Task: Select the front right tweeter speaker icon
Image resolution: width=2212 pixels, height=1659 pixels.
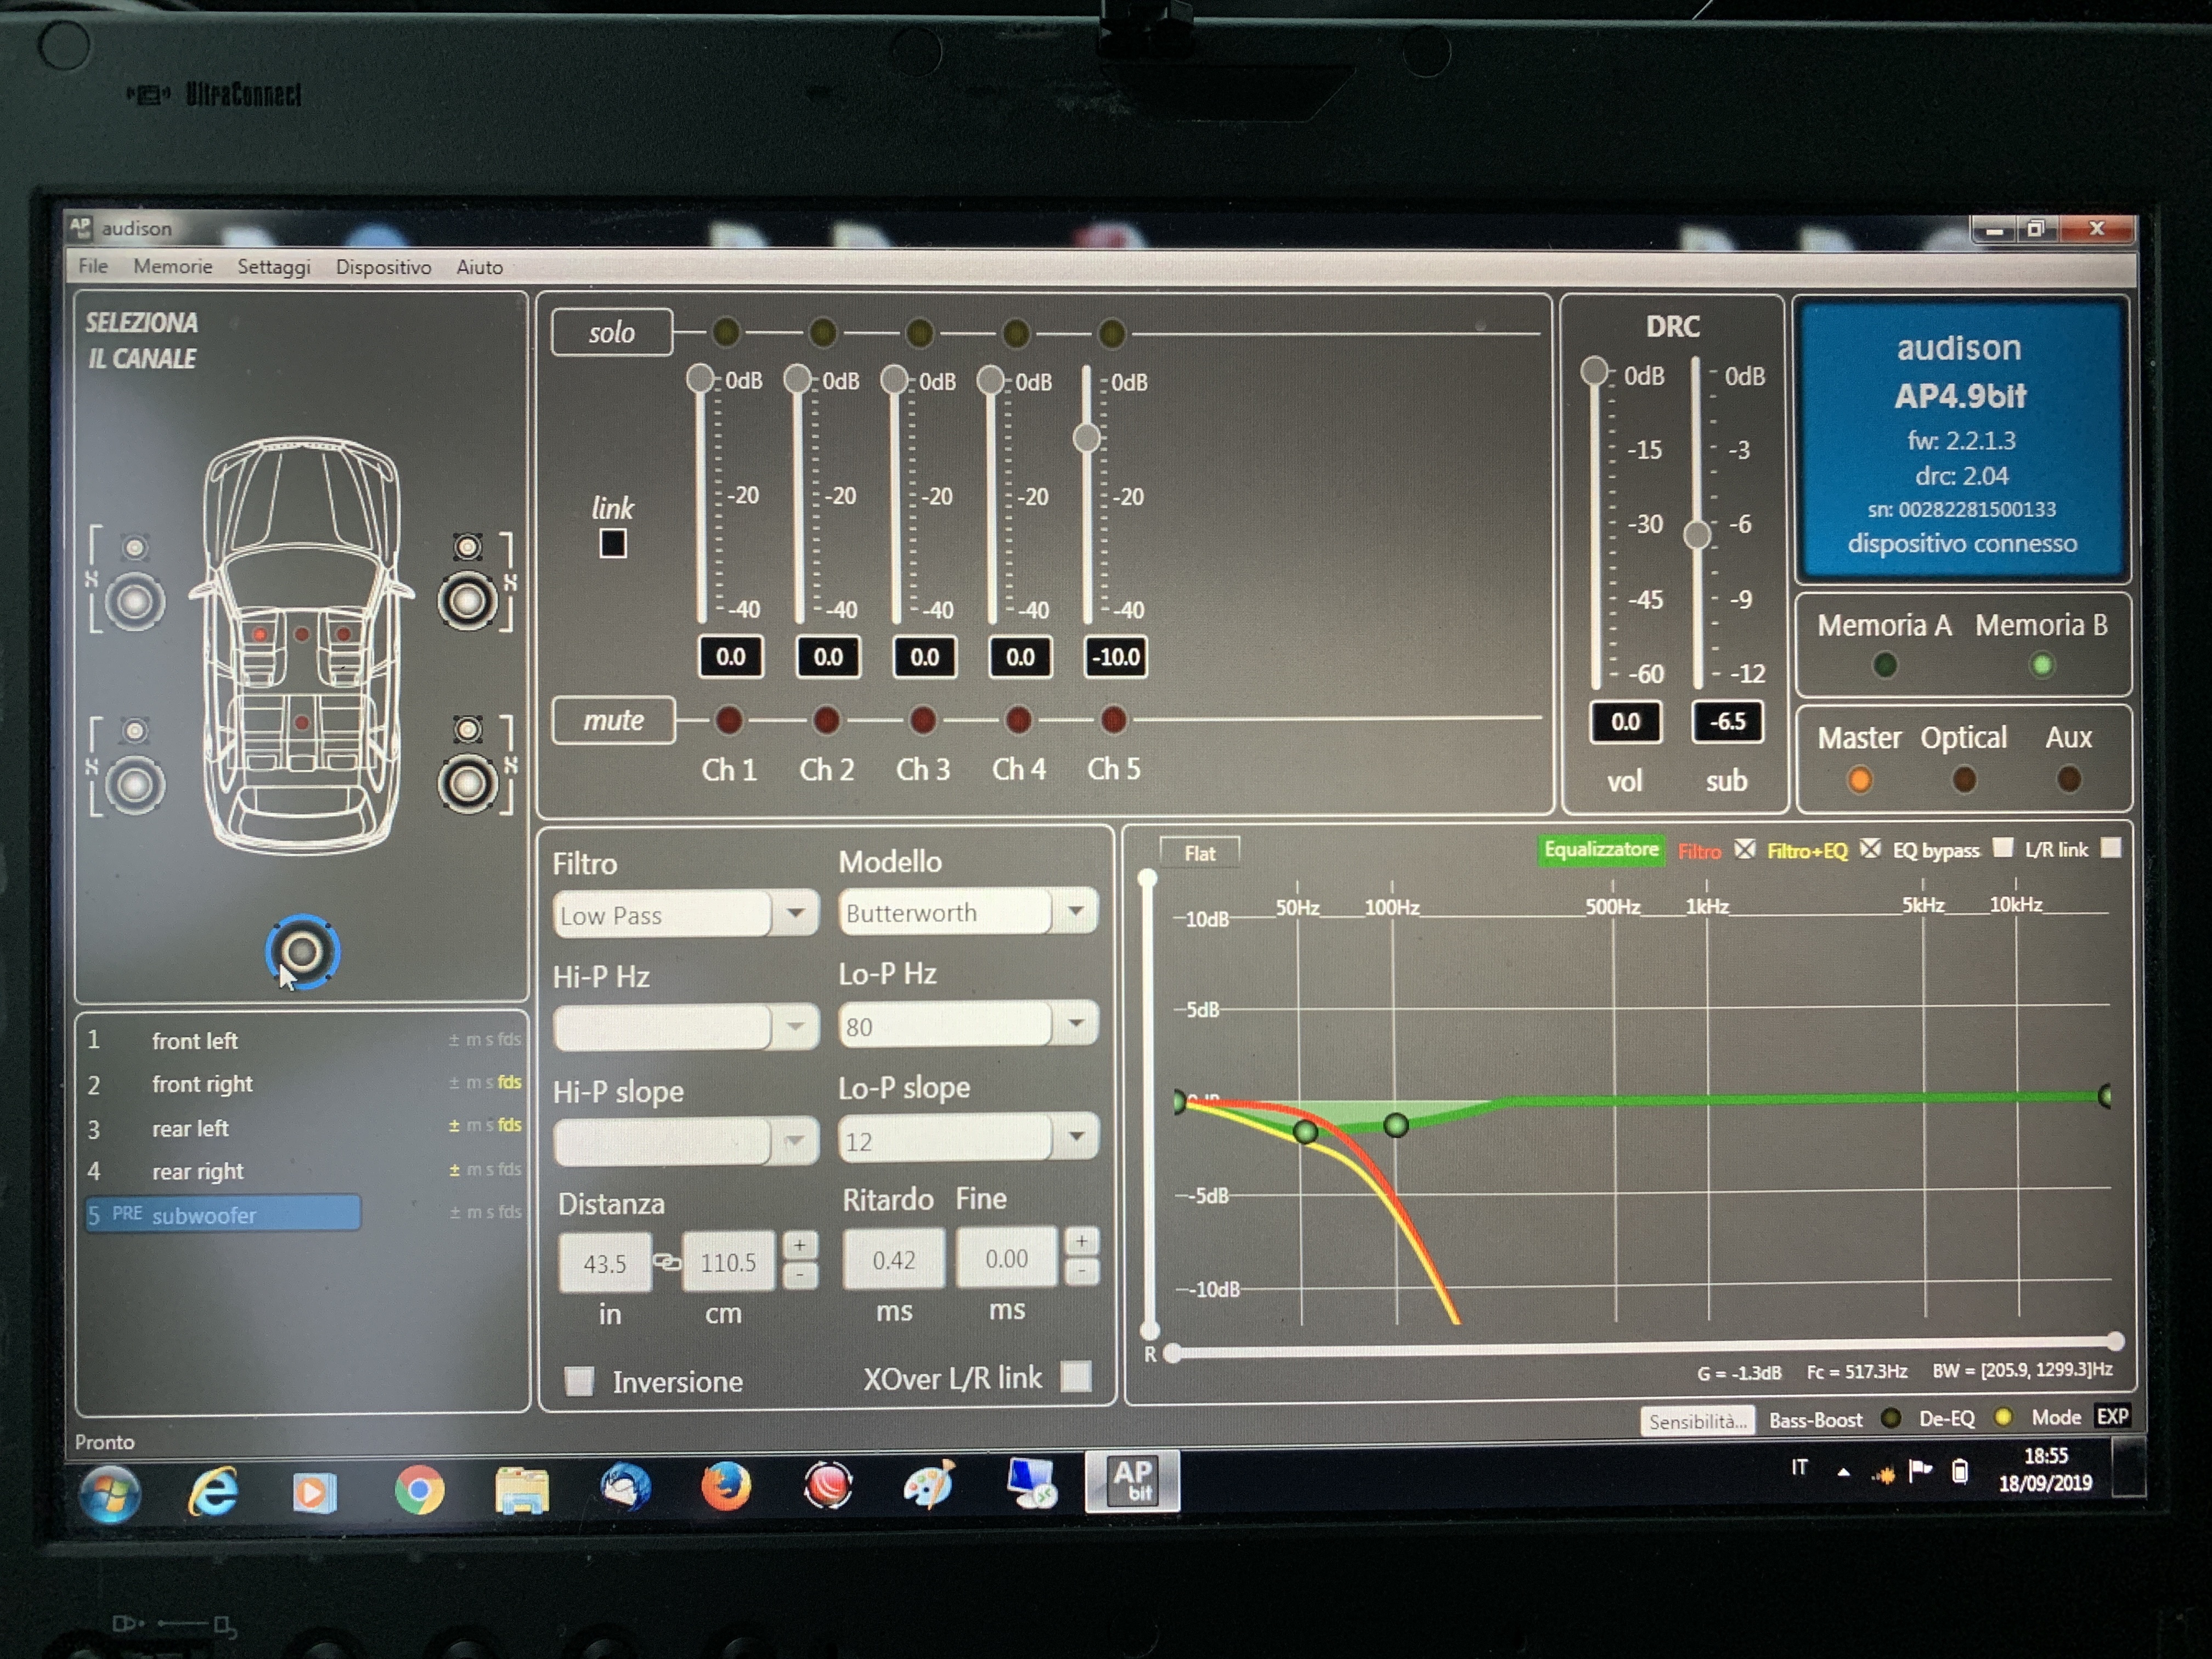Action: click(x=467, y=546)
